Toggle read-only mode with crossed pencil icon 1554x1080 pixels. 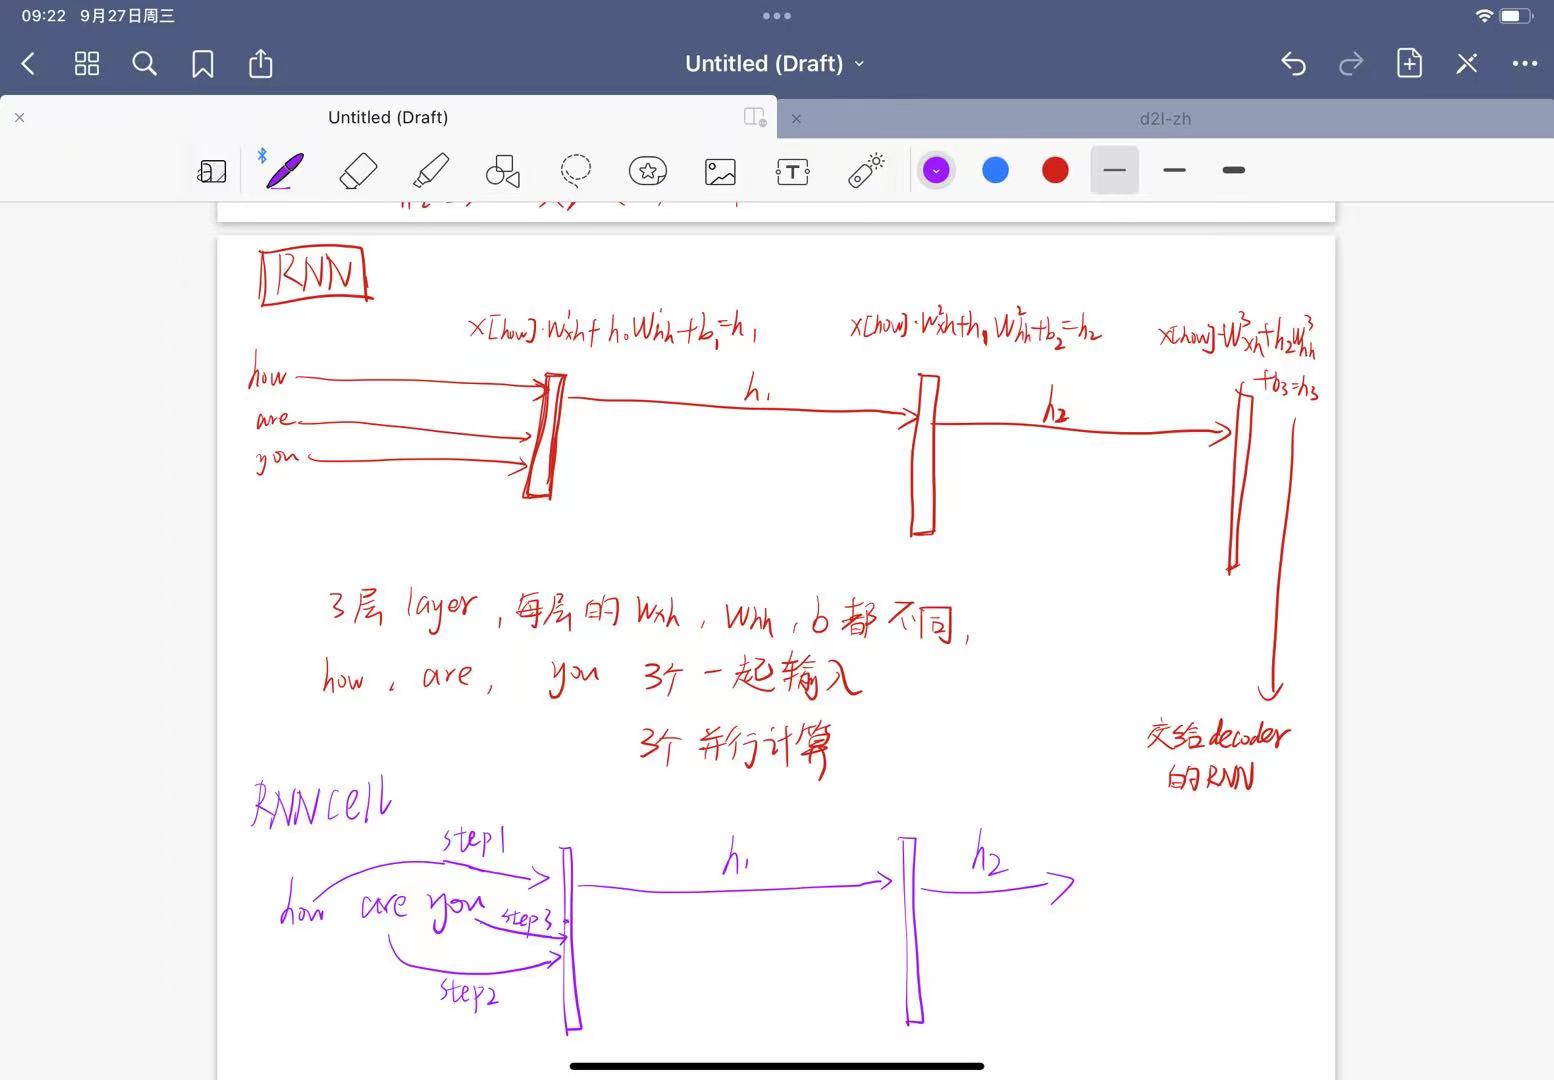[x=1466, y=64]
